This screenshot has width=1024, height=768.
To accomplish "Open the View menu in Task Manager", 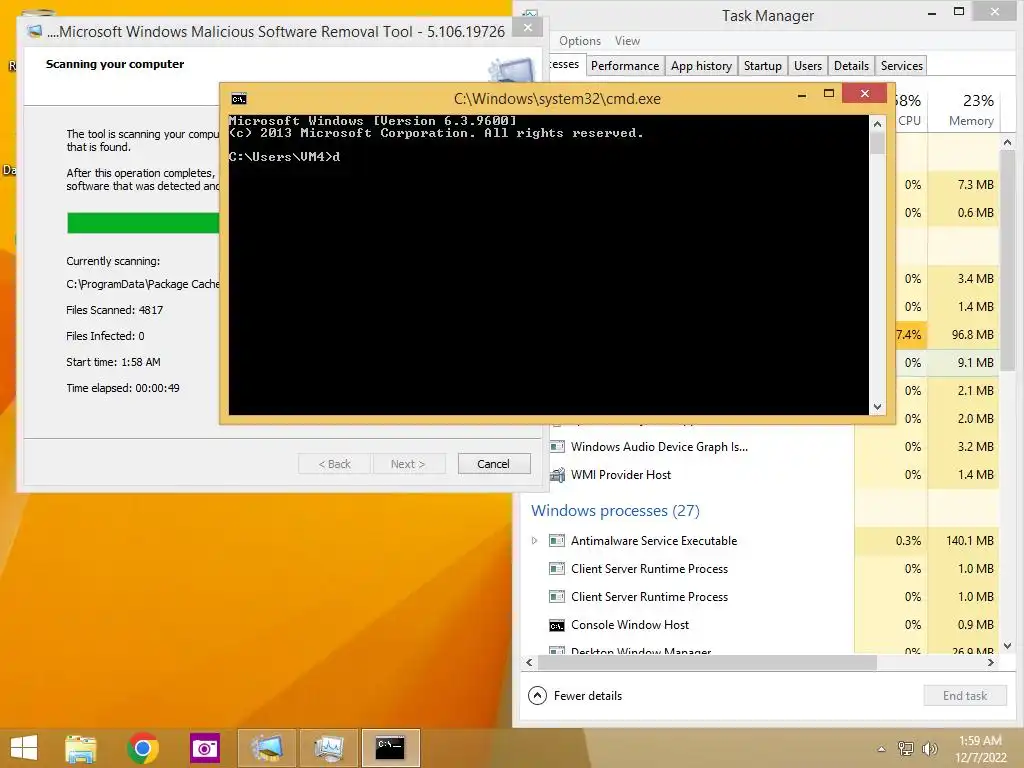I will (627, 40).
